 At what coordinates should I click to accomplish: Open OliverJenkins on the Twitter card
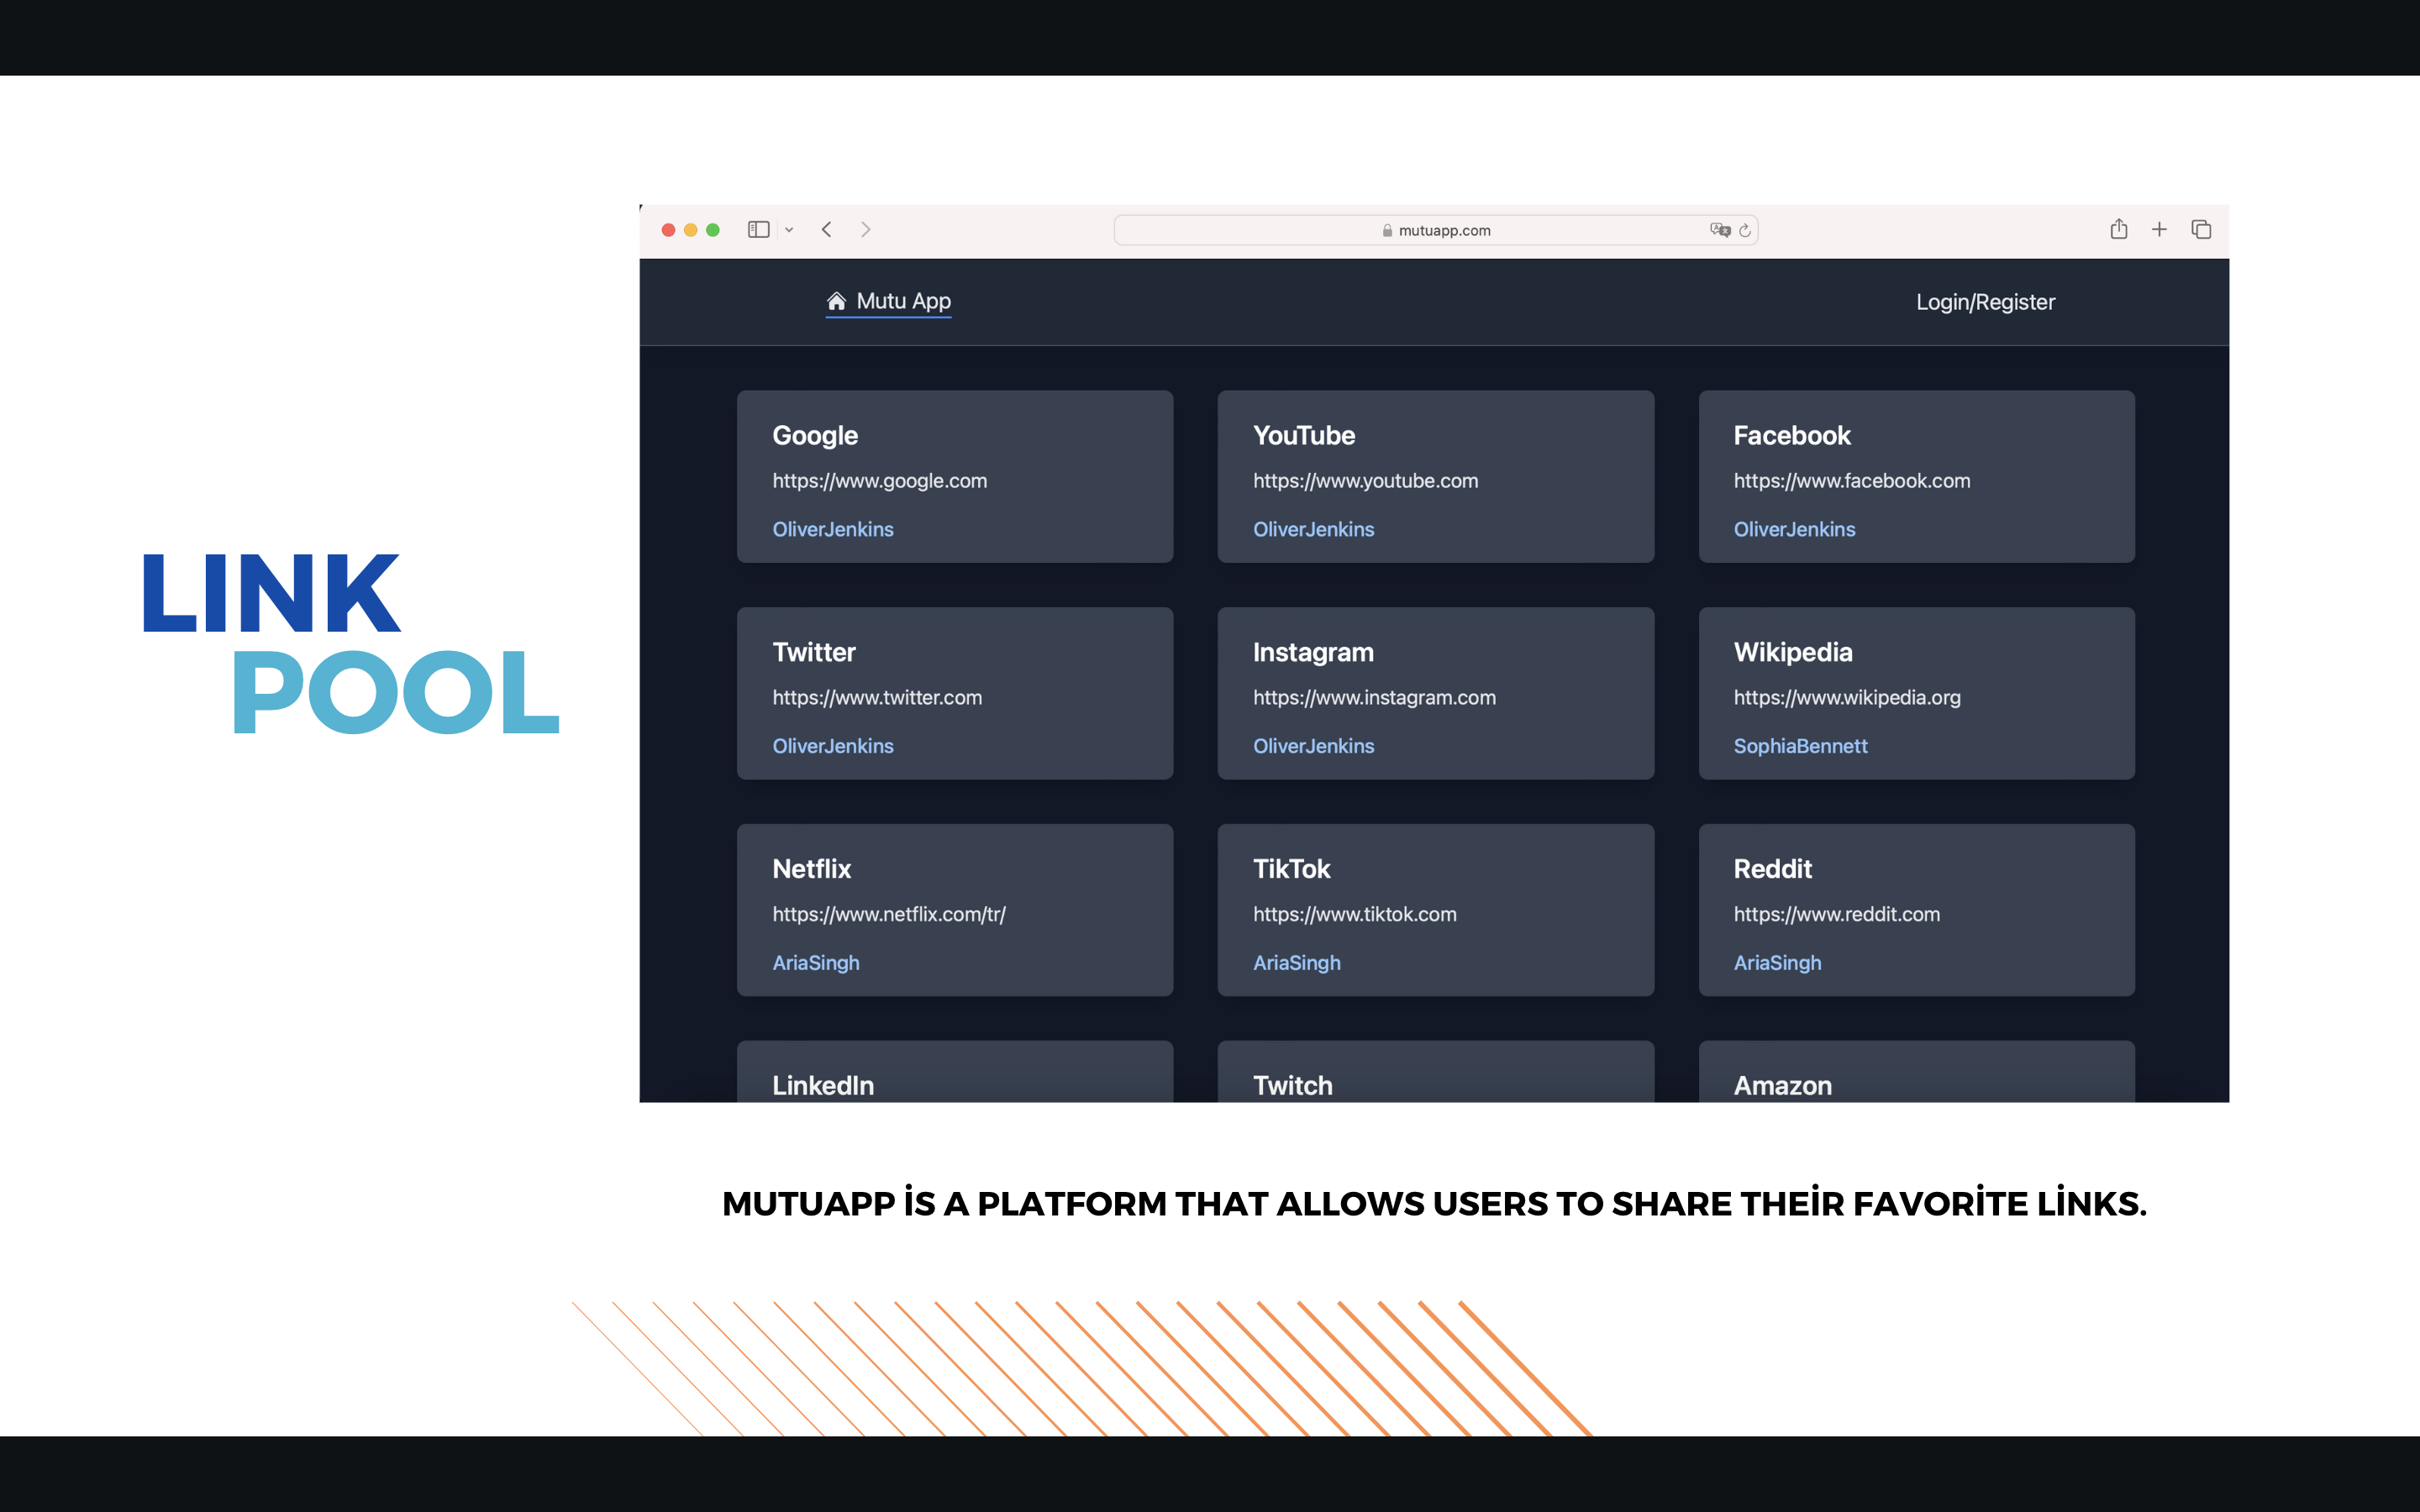coord(833,746)
